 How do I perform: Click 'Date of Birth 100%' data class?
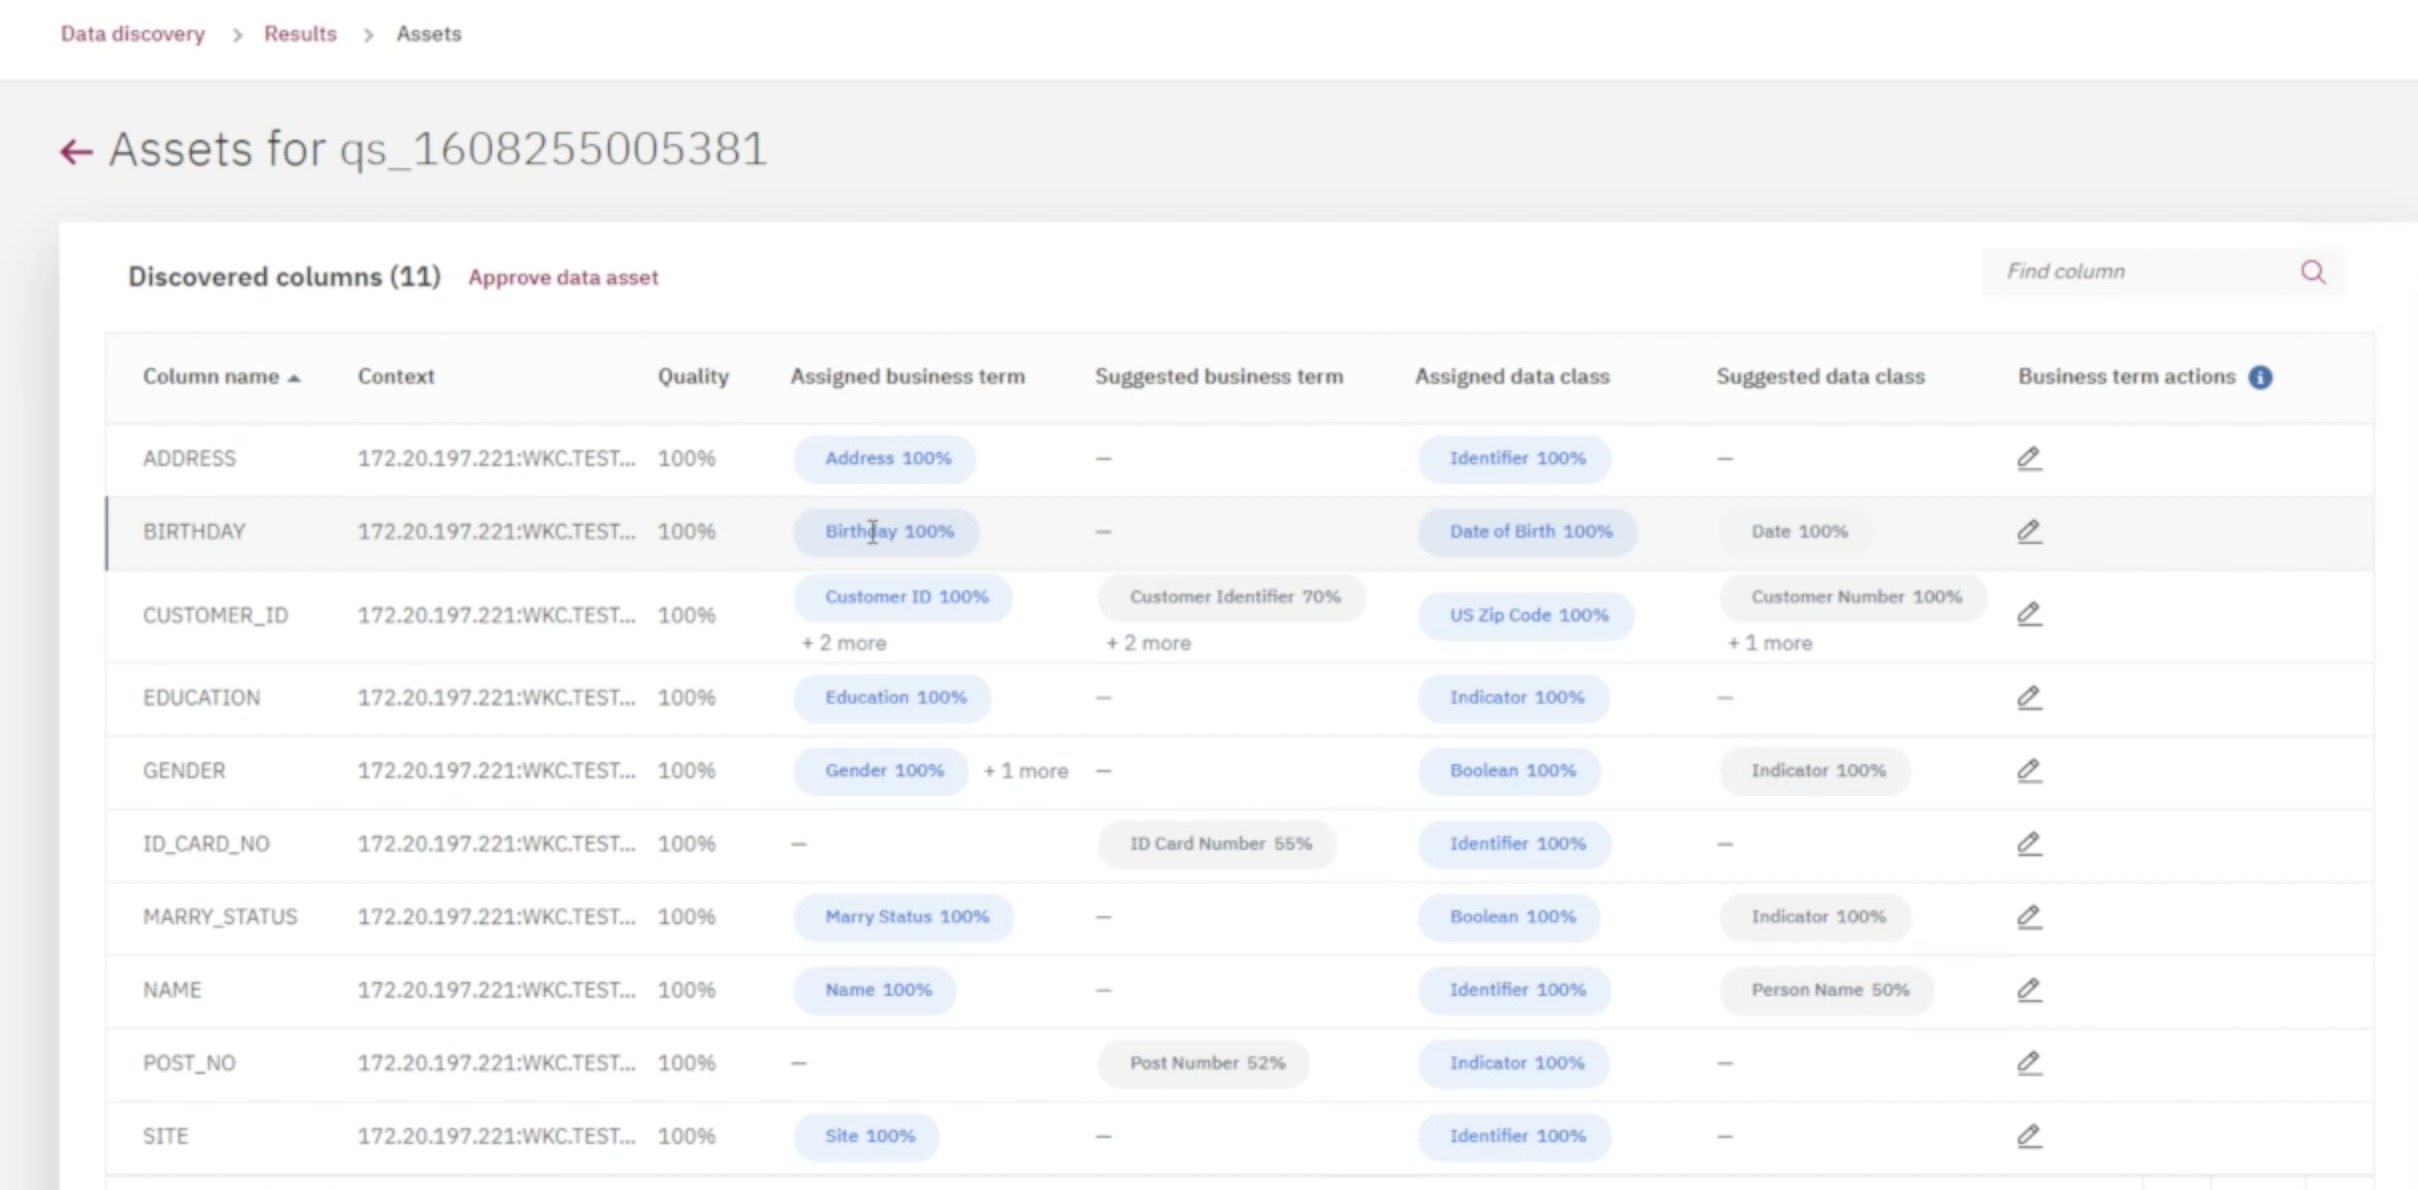point(1528,532)
